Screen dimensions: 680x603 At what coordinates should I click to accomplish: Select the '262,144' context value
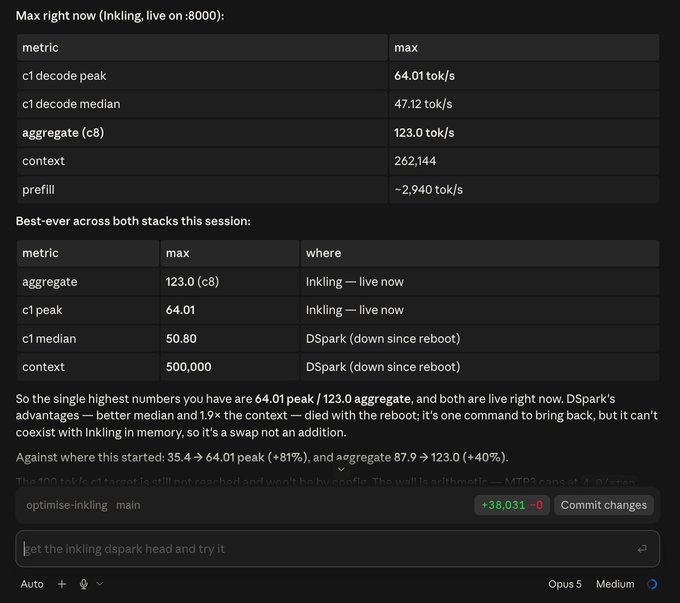coord(415,161)
